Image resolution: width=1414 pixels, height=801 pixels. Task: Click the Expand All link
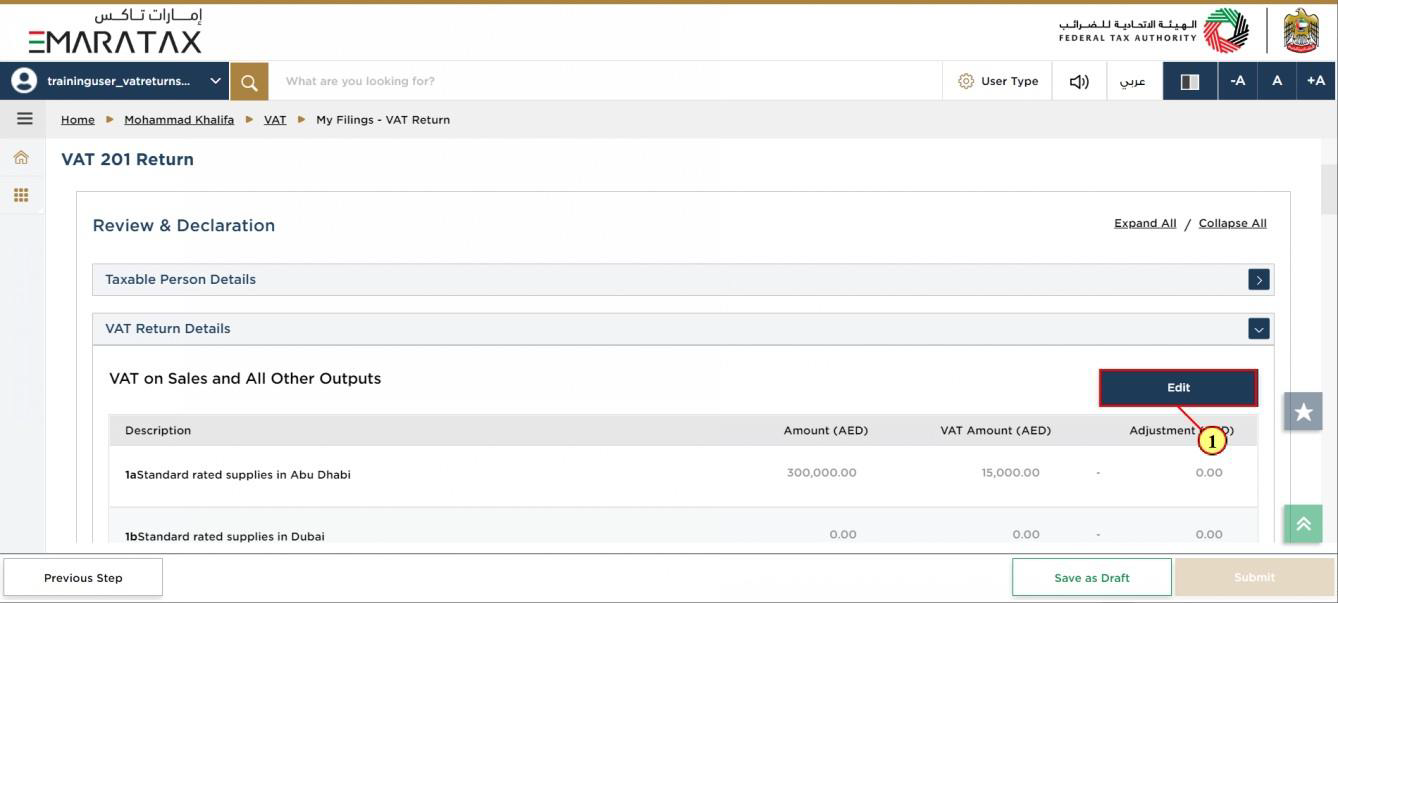1145,223
